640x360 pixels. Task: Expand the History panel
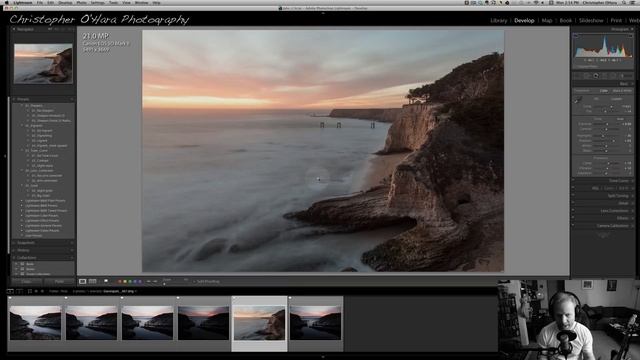(x=14, y=250)
